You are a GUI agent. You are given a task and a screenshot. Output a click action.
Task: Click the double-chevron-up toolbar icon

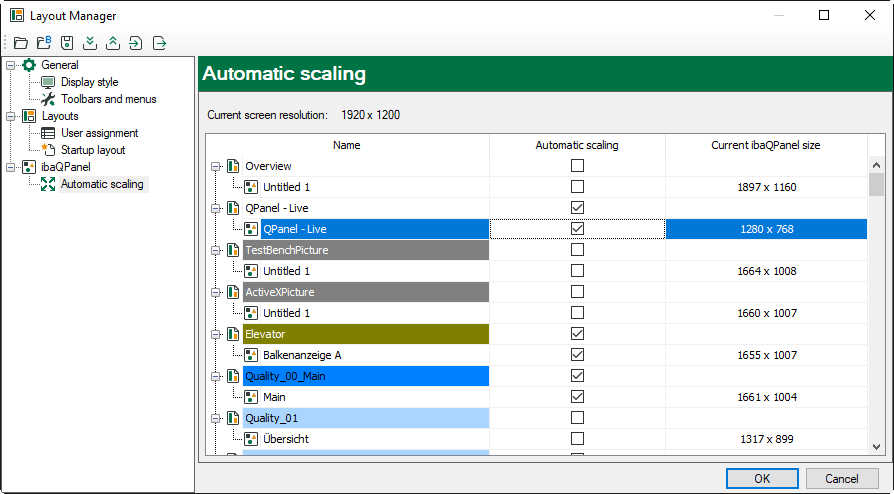click(113, 43)
